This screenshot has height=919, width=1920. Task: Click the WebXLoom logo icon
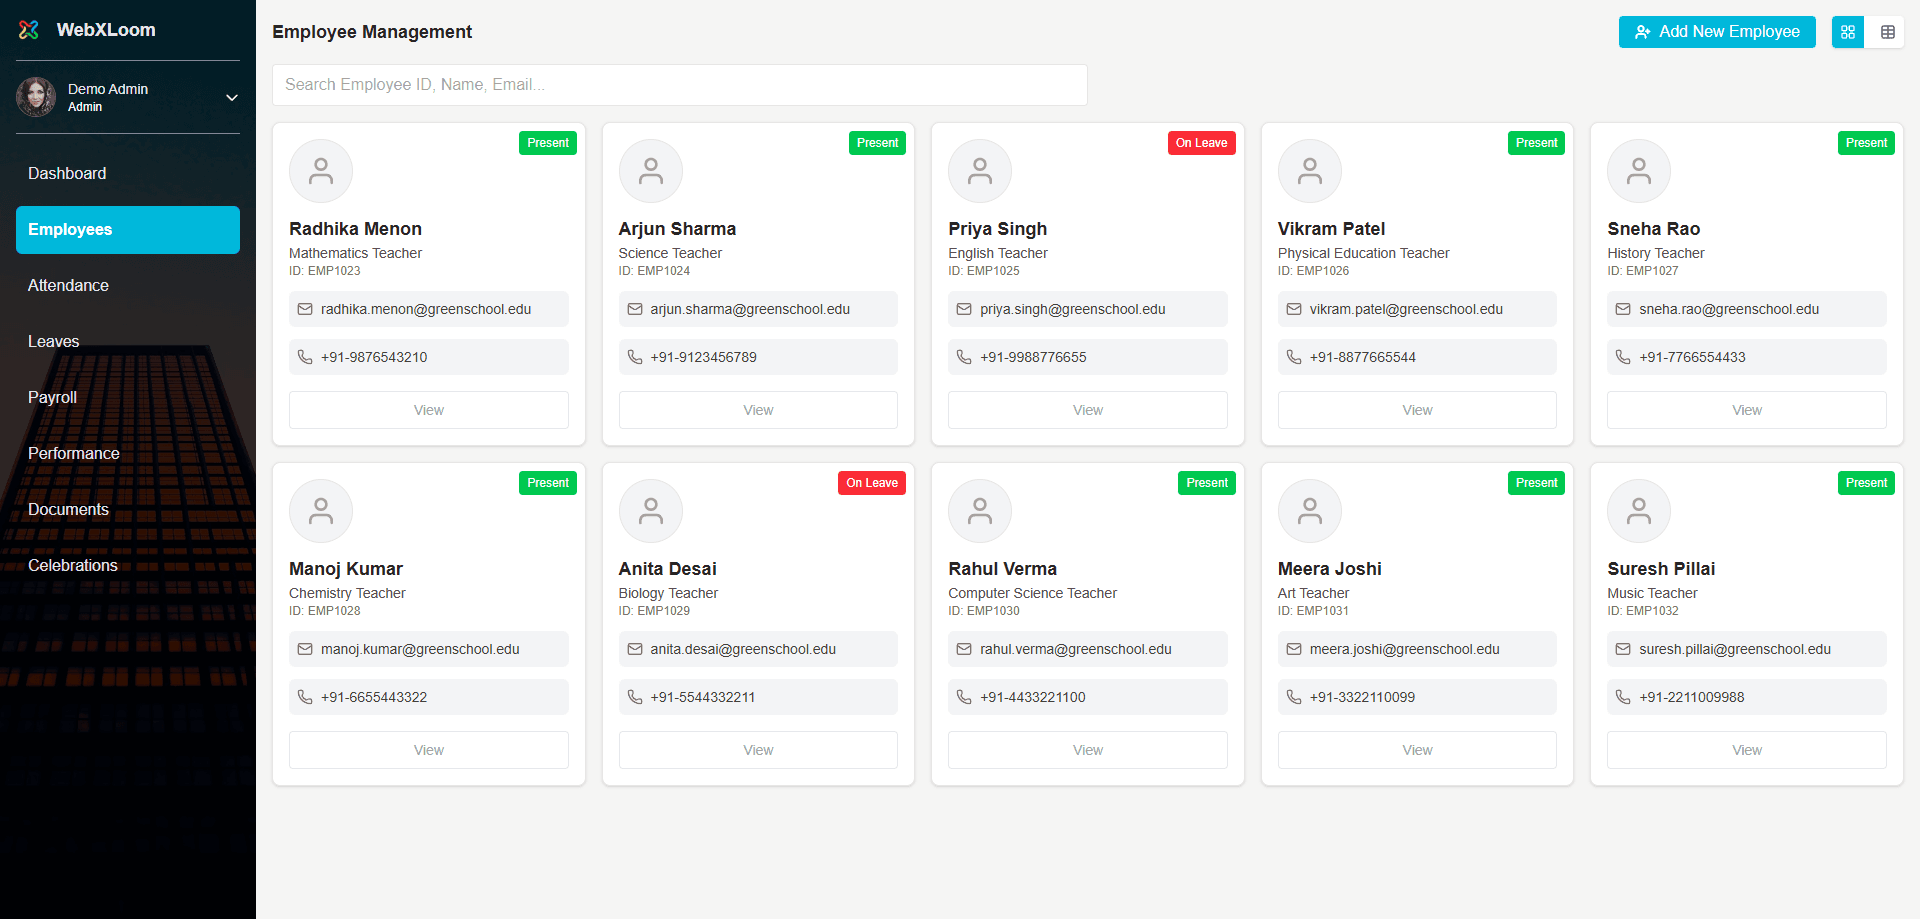click(29, 30)
